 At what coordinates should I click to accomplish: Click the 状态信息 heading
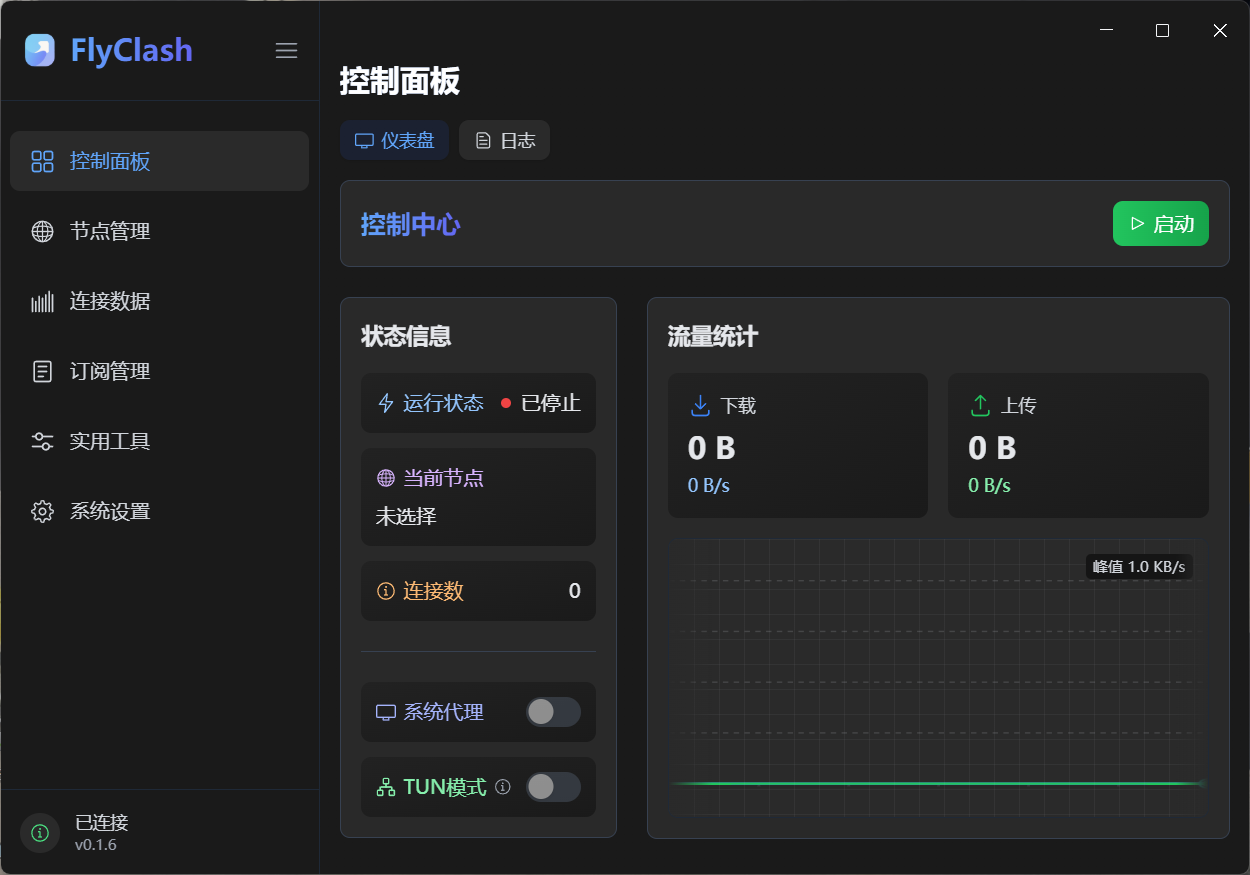(406, 336)
